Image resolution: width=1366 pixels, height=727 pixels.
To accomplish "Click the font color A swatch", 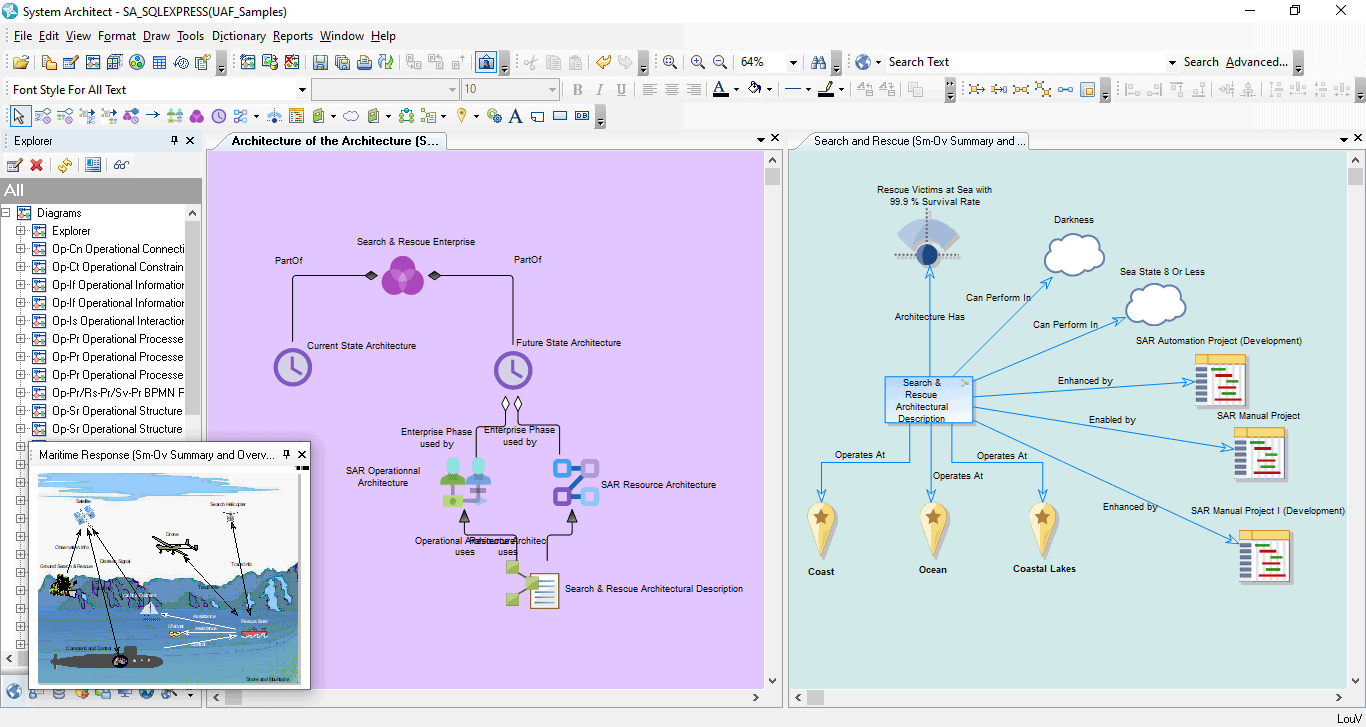I will coord(720,89).
